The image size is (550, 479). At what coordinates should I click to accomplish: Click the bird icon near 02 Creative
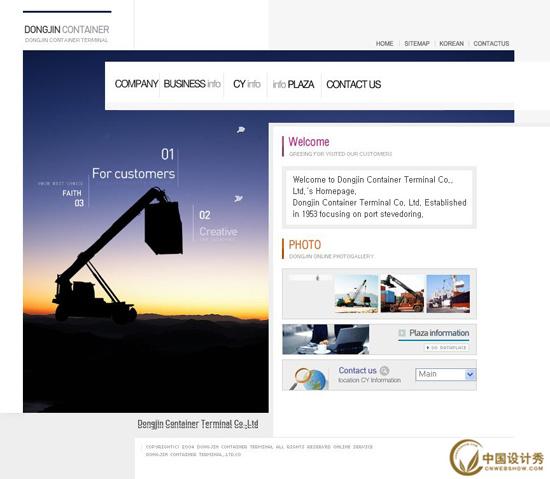238,199
